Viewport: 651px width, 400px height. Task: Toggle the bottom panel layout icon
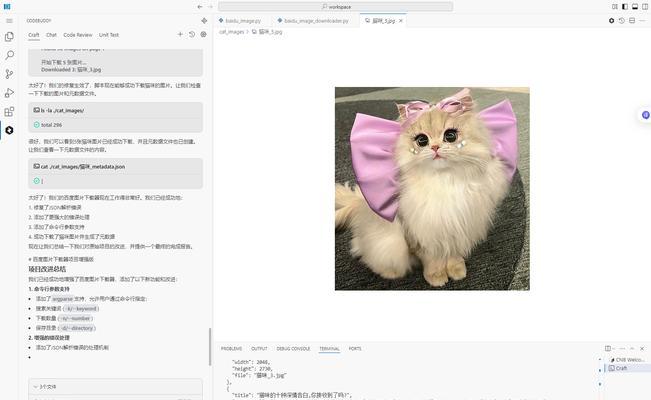635,7
